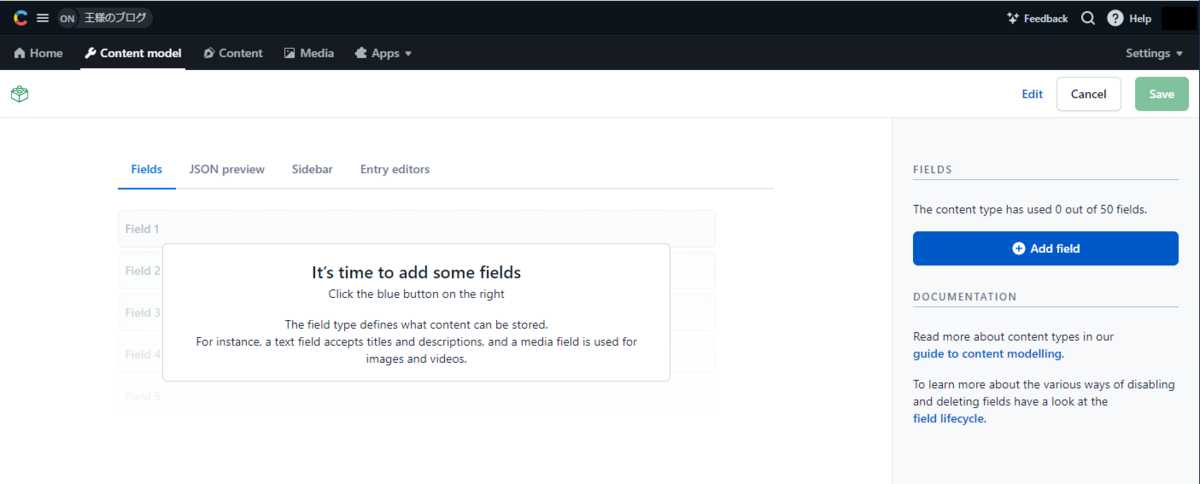
Task: Click the blue Add field button
Action: pyautogui.click(x=1046, y=248)
